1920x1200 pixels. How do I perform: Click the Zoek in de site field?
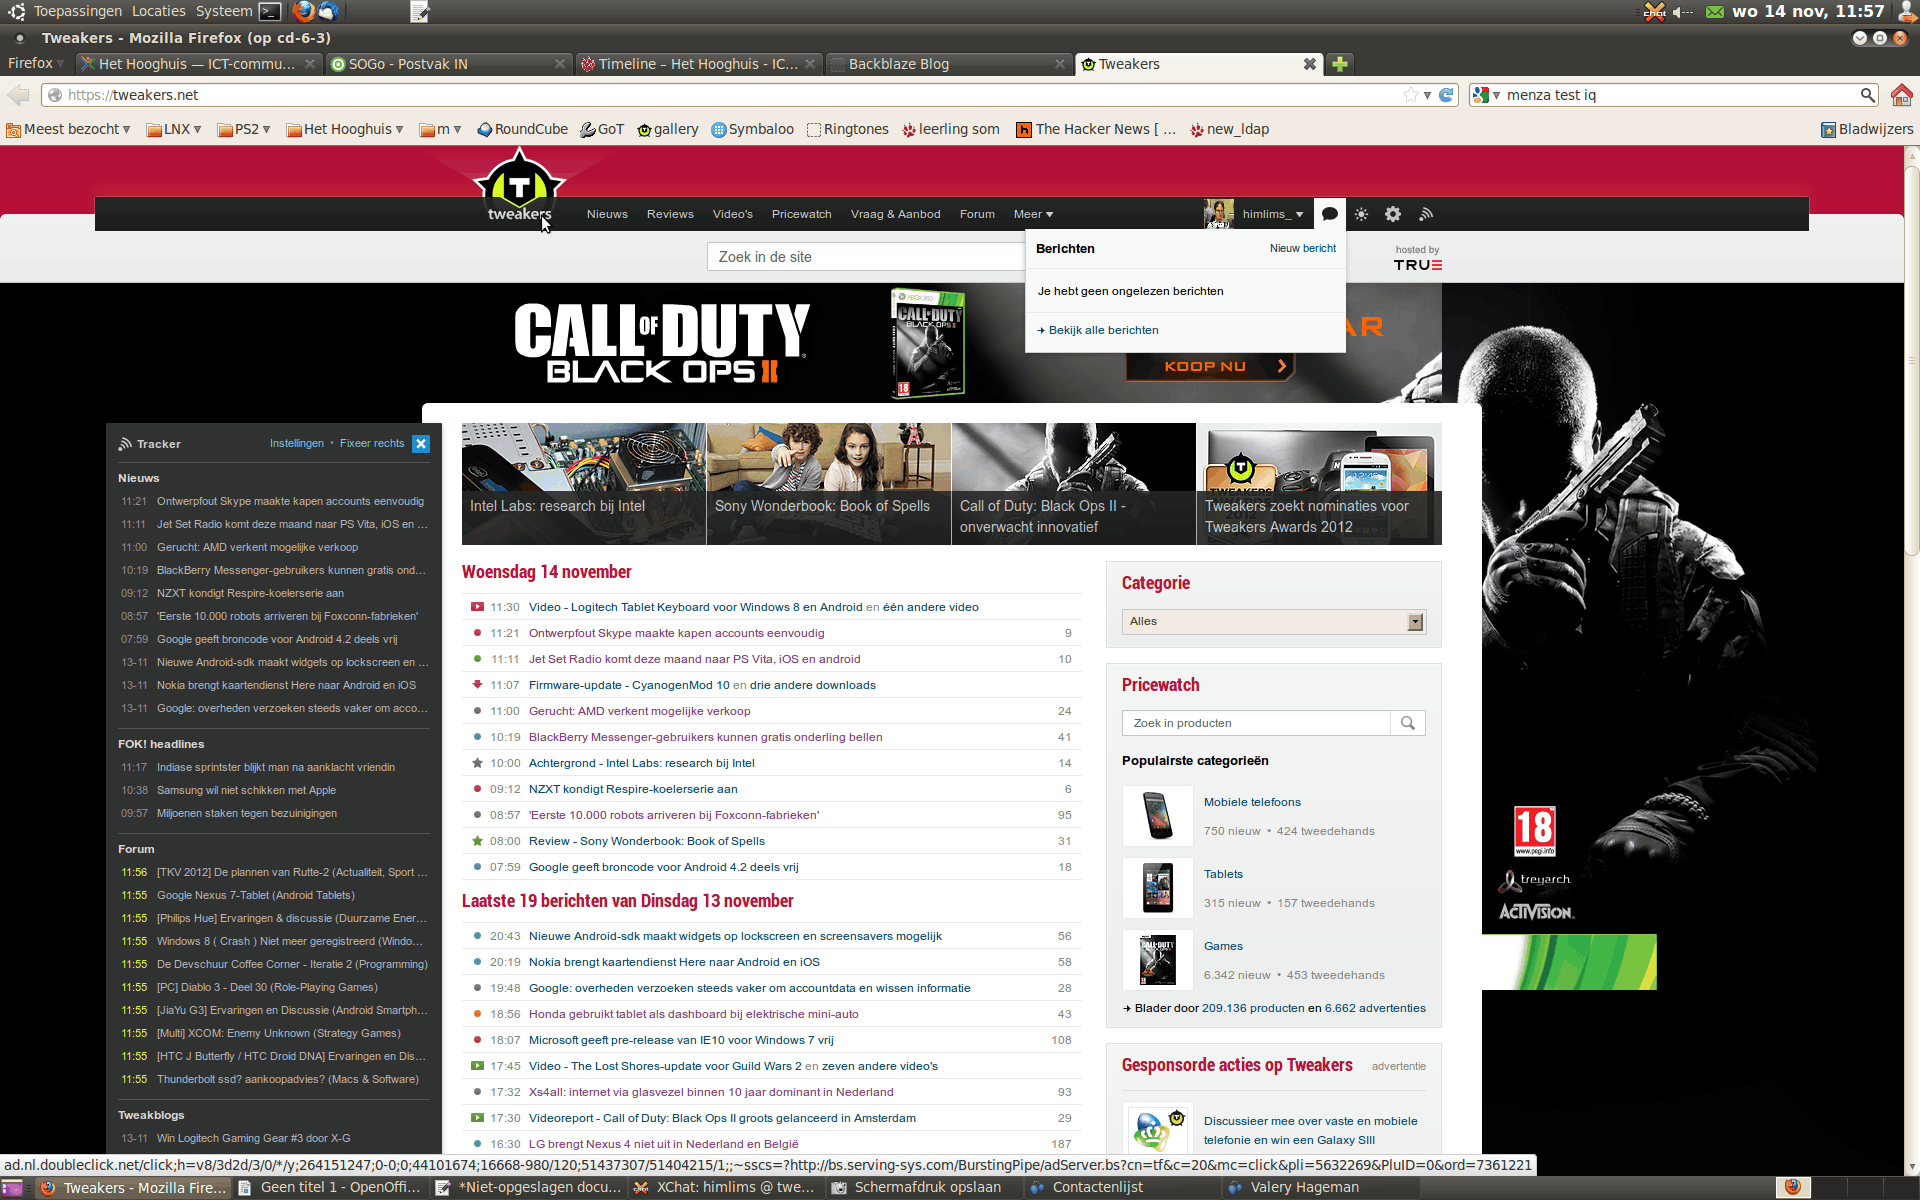click(x=865, y=257)
